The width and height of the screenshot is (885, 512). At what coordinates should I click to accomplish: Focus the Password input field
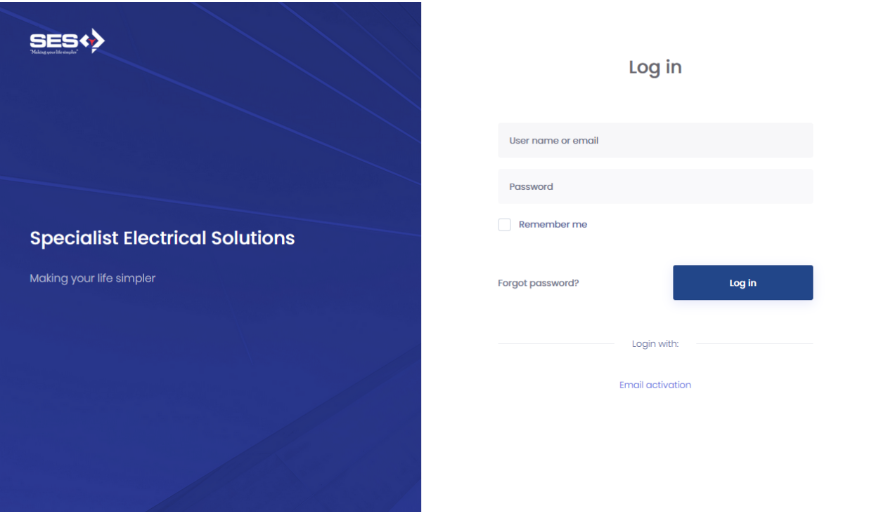click(655, 186)
